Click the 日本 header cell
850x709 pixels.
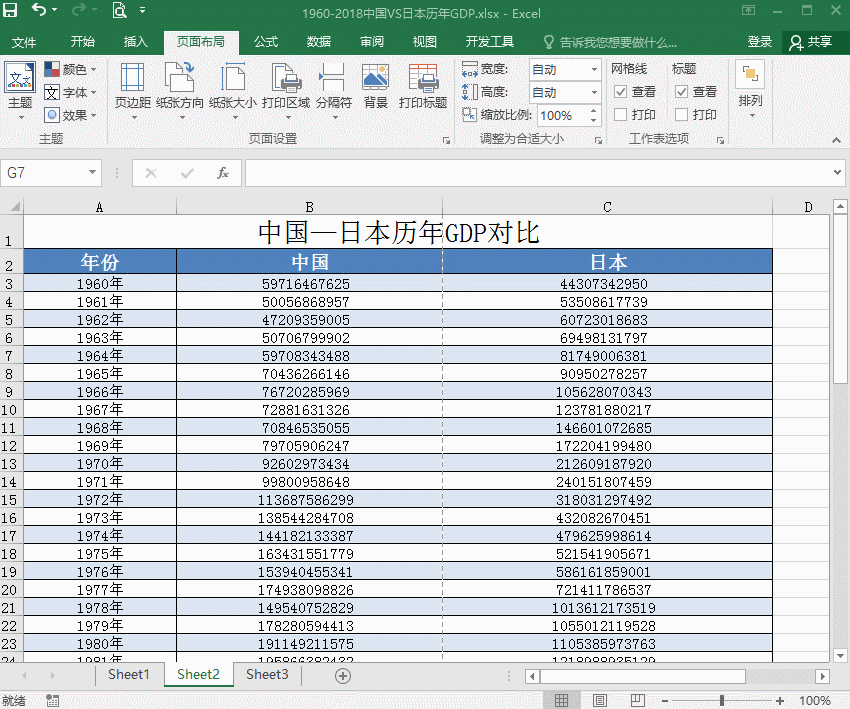click(608, 262)
